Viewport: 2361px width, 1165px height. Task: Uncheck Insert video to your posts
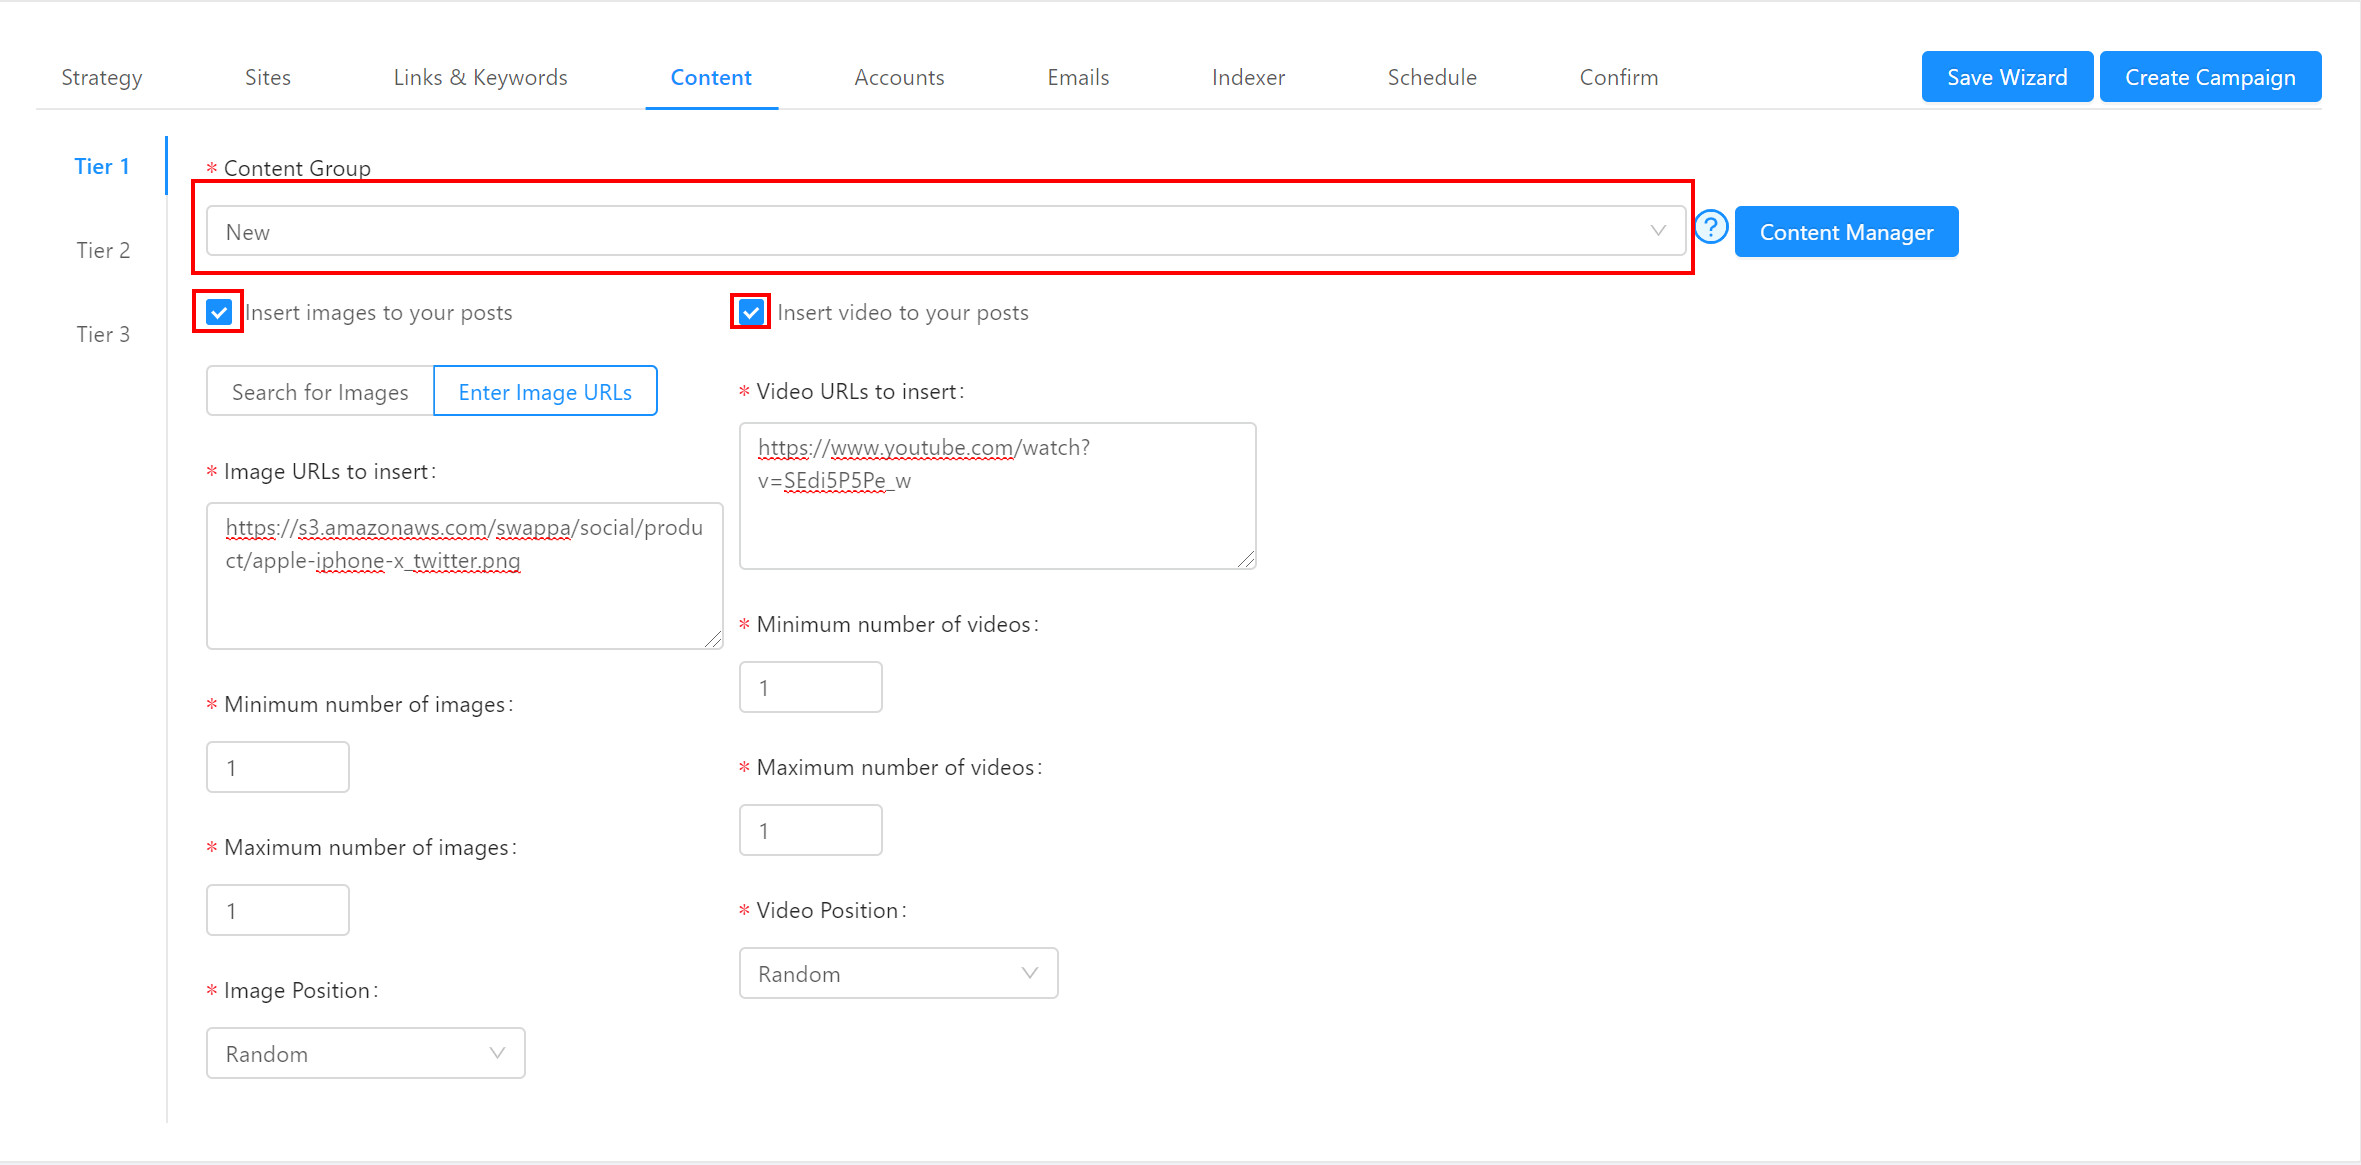(x=751, y=313)
